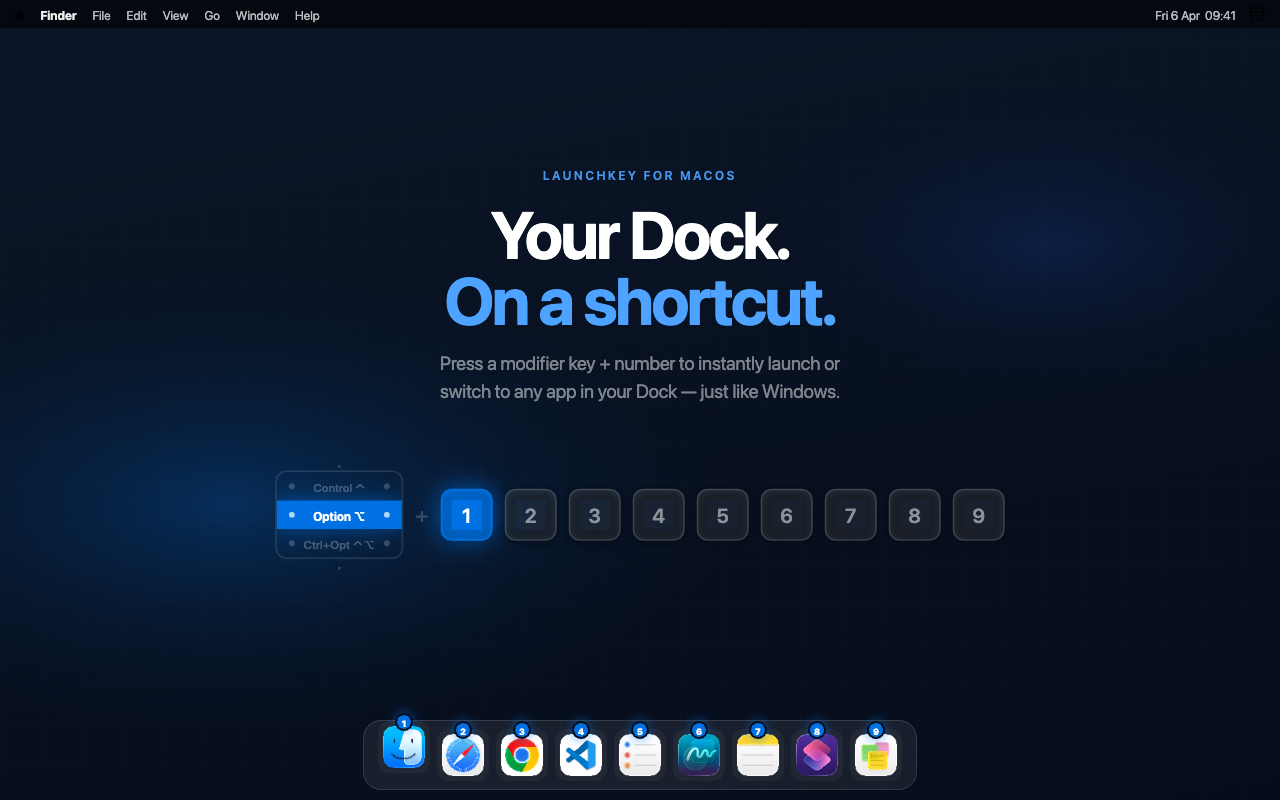Click the clock showing Fri 6 Apr
Screen dimensions: 1280x800
point(1195,15)
